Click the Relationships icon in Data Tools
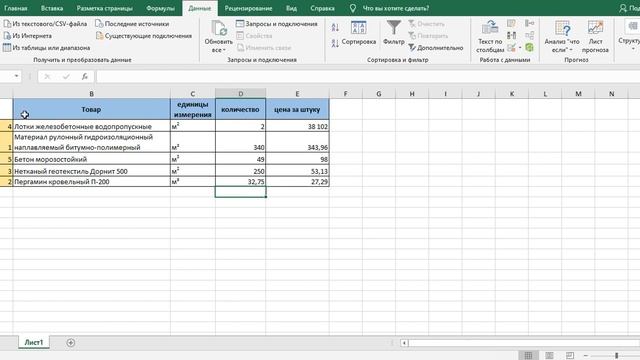Viewport: 640px width, 360px height. point(529,36)
